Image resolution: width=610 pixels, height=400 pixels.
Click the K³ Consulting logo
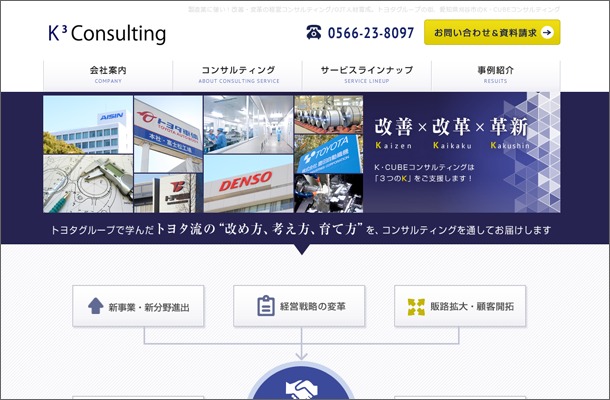107,33
